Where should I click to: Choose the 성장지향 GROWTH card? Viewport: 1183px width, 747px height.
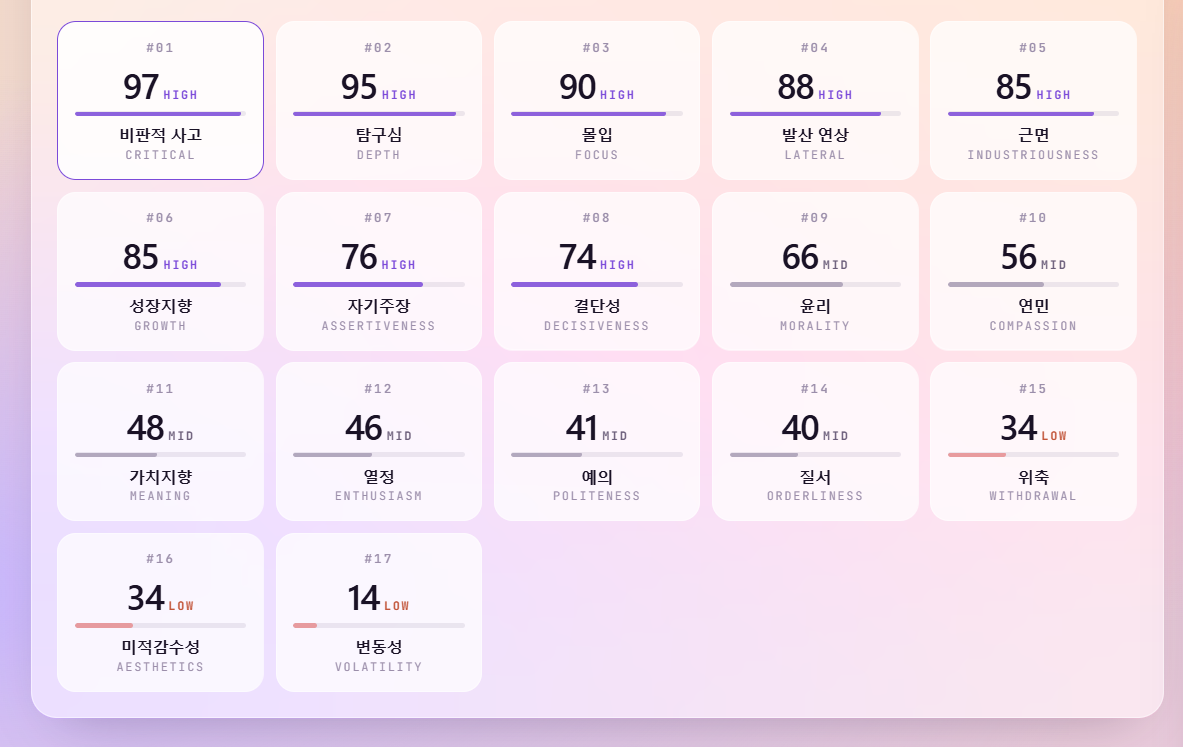click(160, 272)
